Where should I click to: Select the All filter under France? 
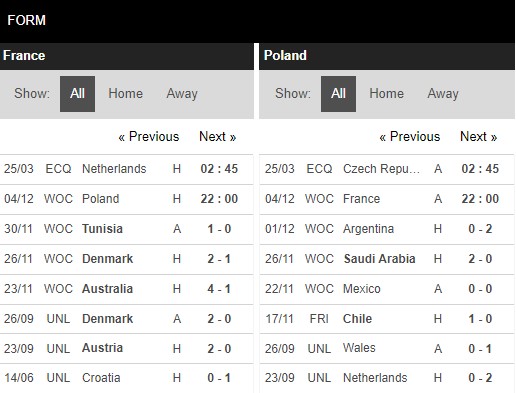tap(77, 94)
